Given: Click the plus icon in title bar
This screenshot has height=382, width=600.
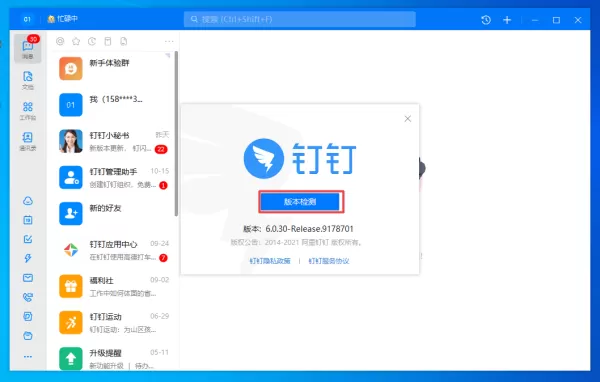Looking at the screenshot, I should point(507,20).
